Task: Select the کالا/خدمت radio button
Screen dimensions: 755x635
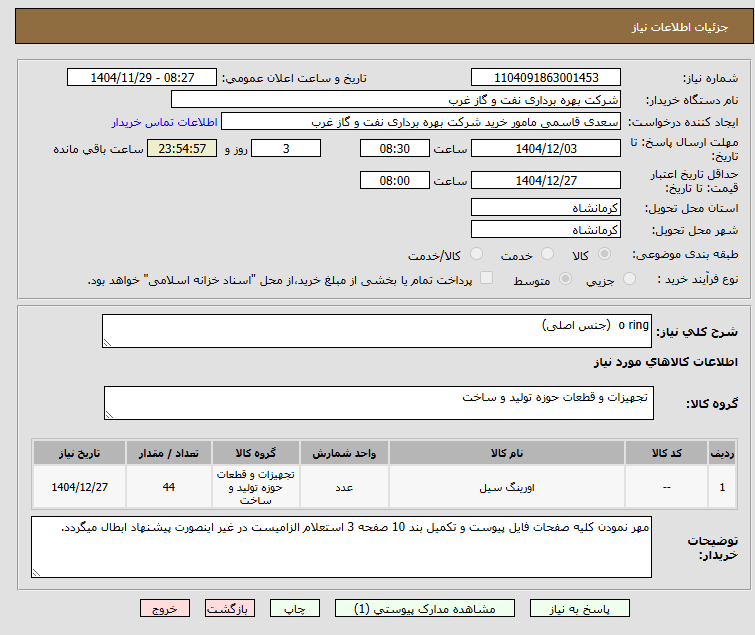Action: click(477, 254)
